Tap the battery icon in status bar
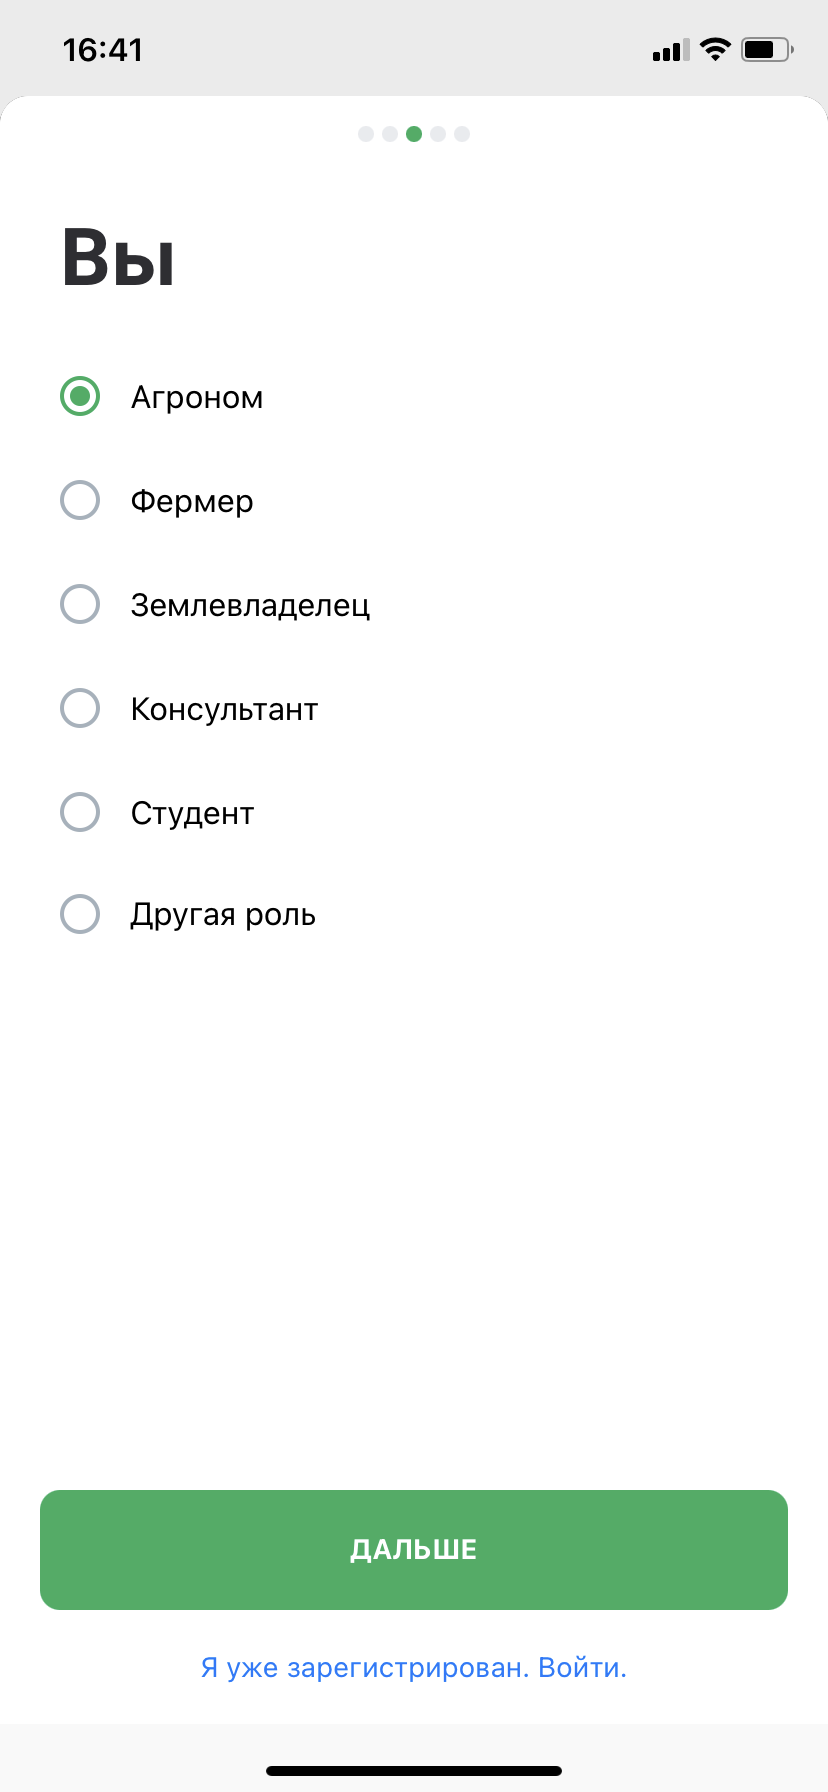 pyautogui.click(x=767, y=49)
